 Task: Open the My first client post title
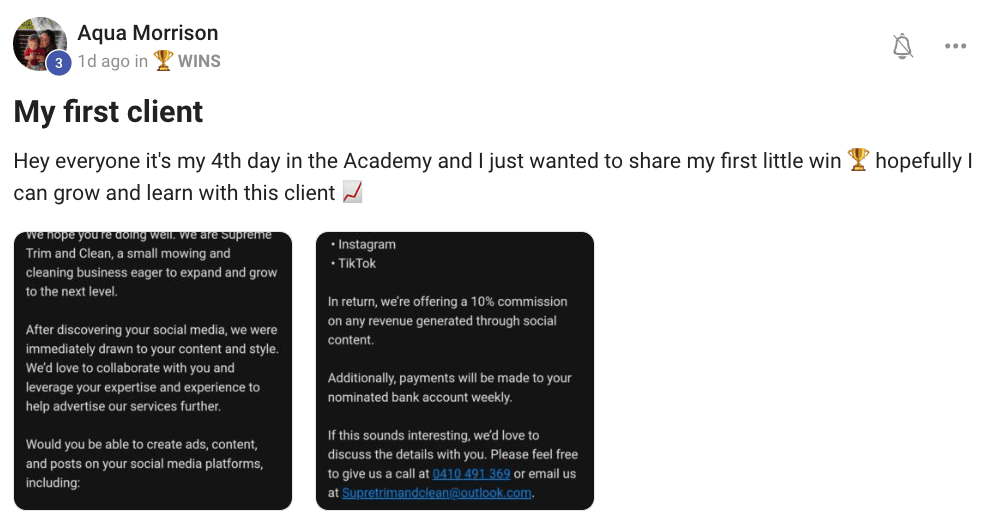pyautogui.click(x=108, y=112)
